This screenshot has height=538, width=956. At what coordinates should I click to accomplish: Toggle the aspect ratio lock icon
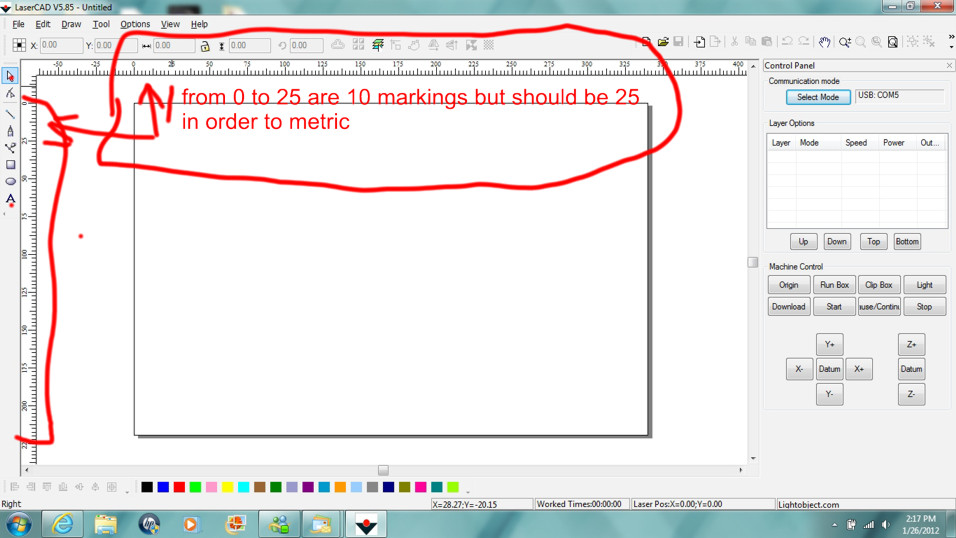(x=205, y=46)
